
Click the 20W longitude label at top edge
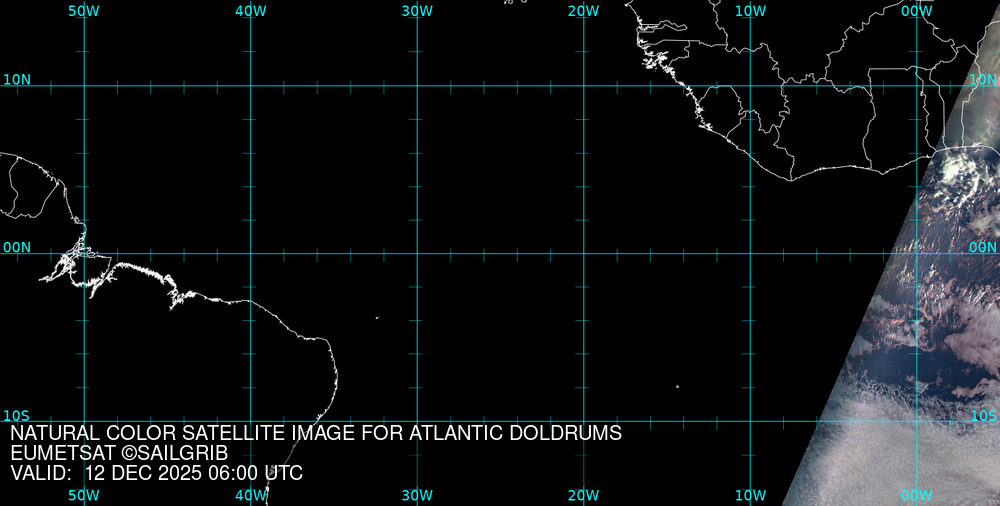[x=583, y=11]
